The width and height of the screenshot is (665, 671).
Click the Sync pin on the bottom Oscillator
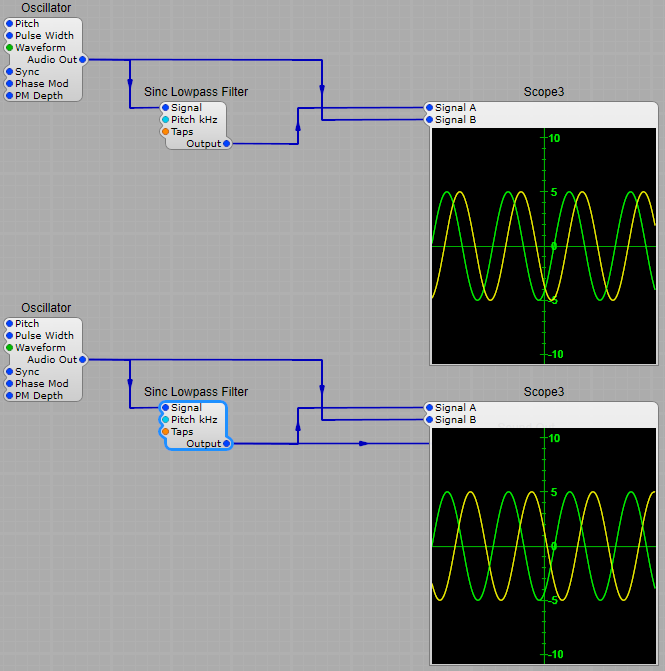click(x=10, y=371)
